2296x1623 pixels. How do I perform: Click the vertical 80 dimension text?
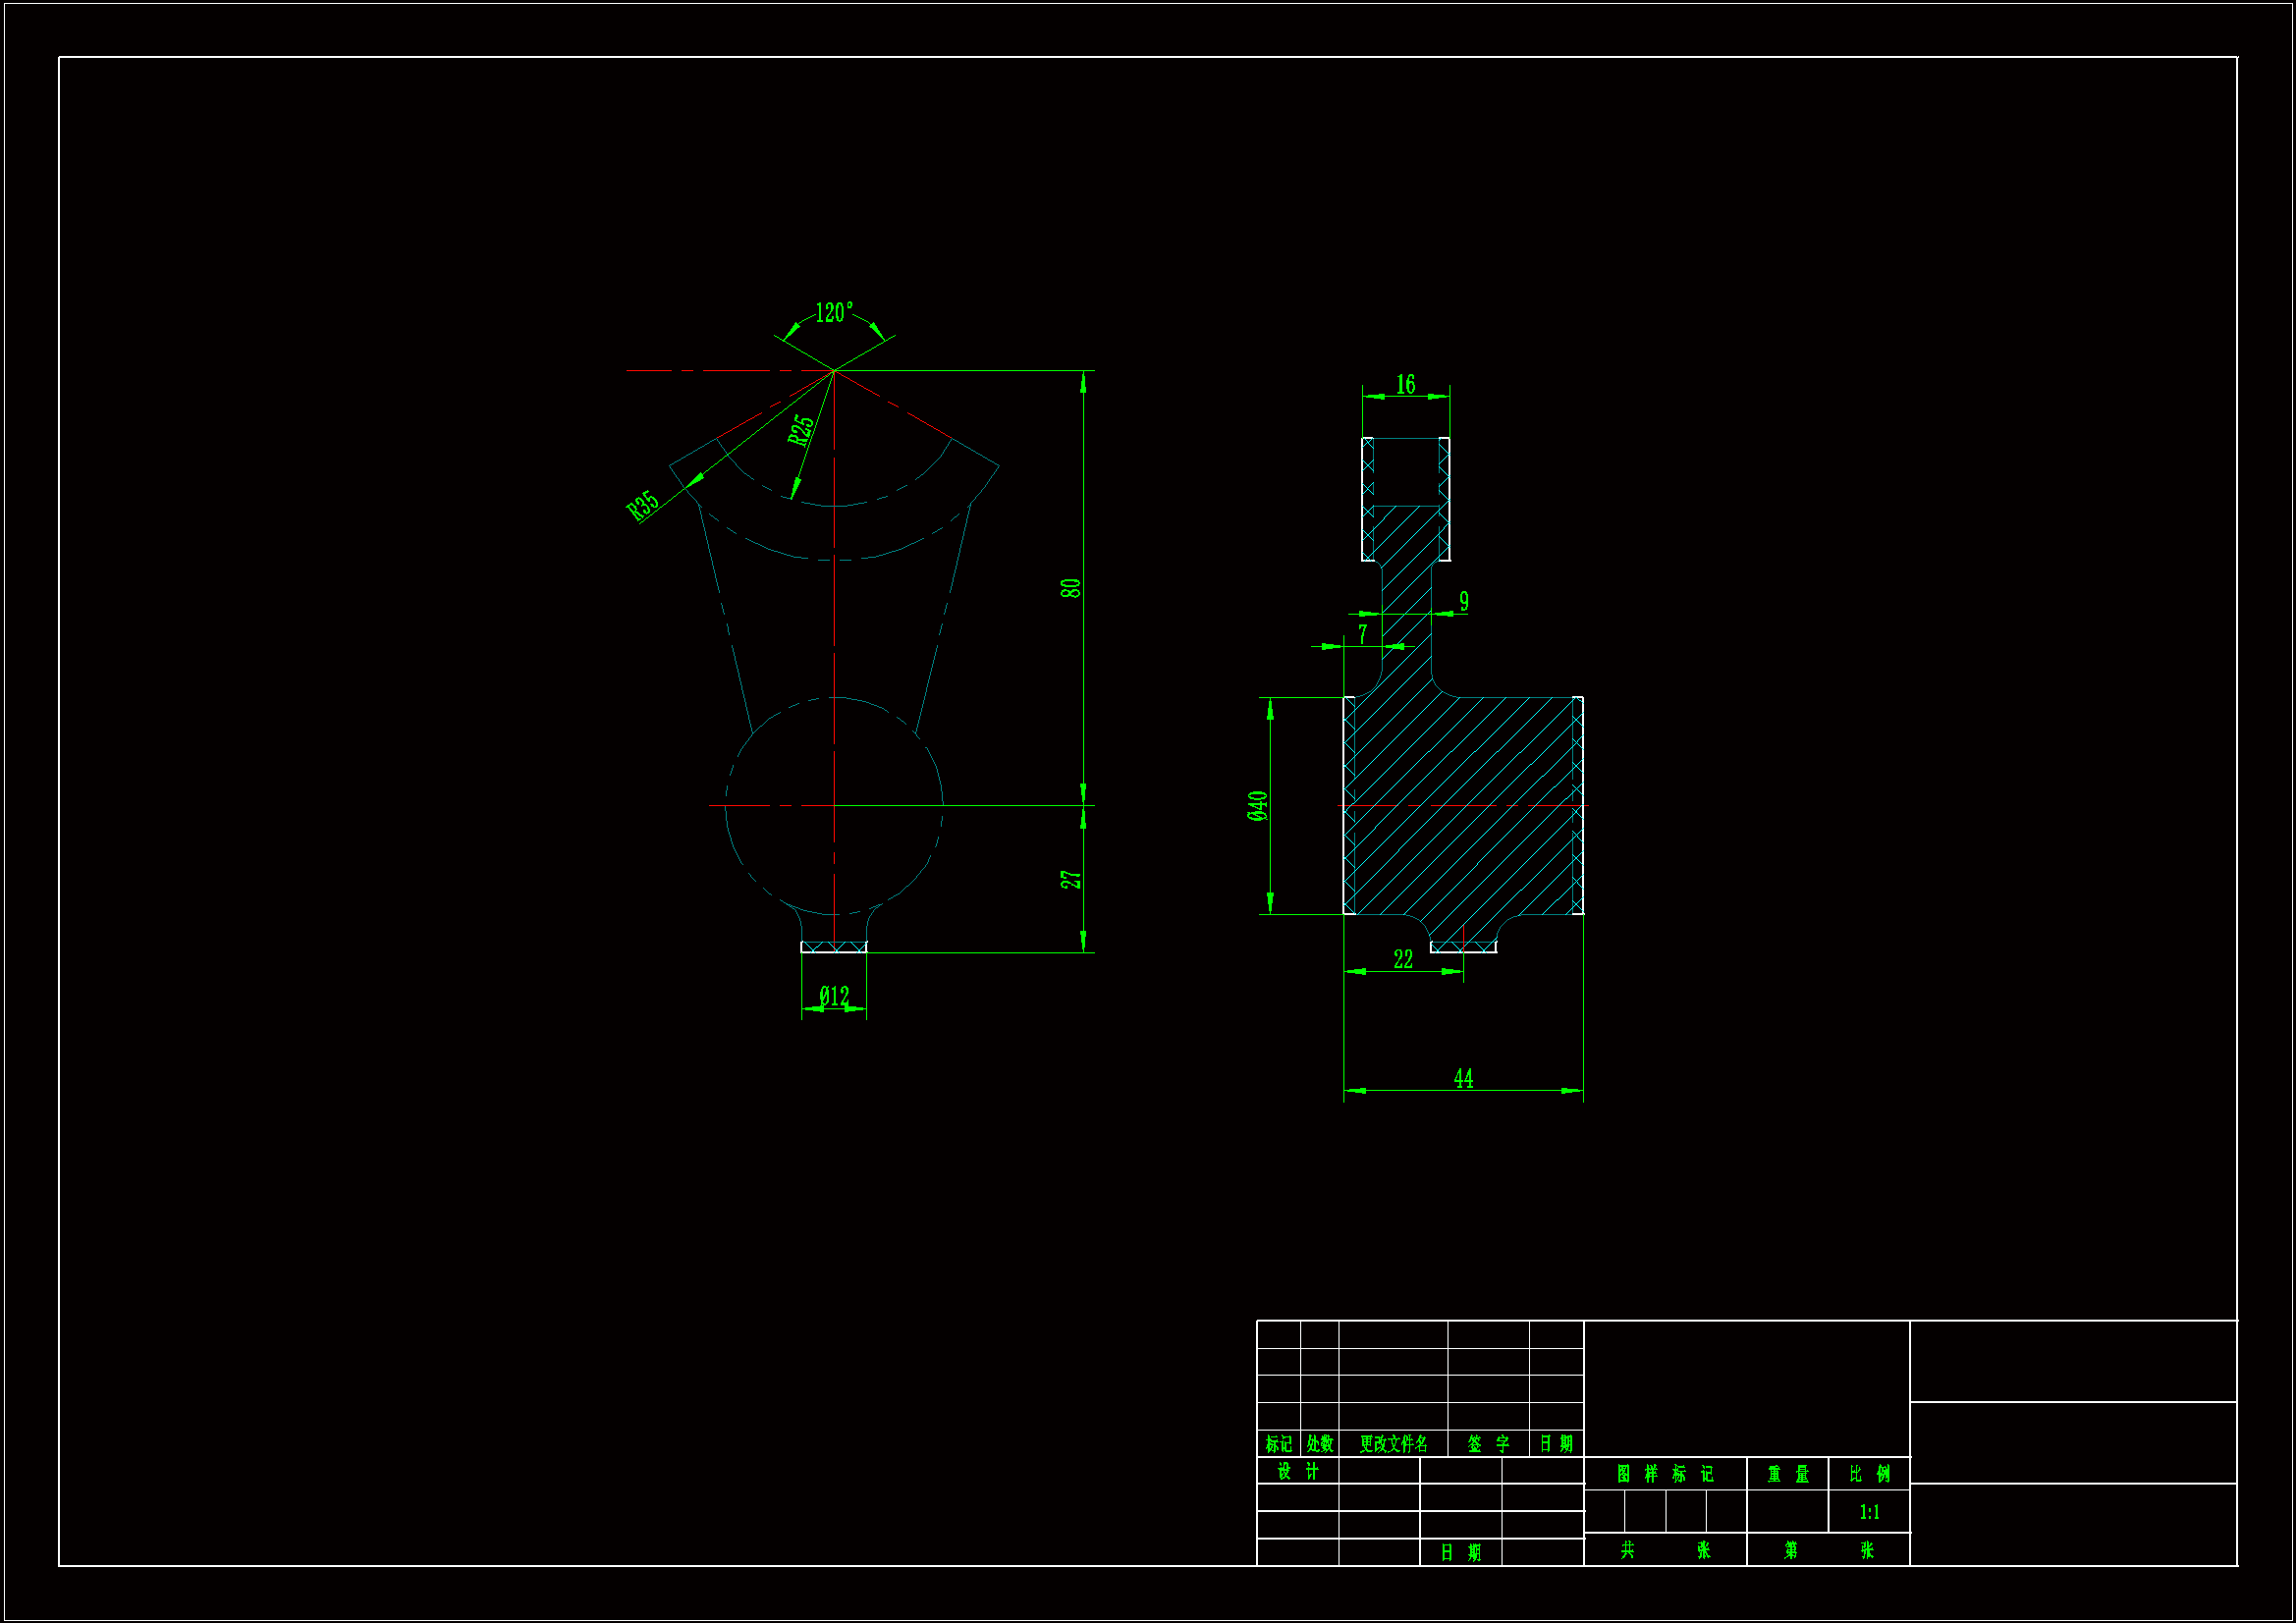1070,588
